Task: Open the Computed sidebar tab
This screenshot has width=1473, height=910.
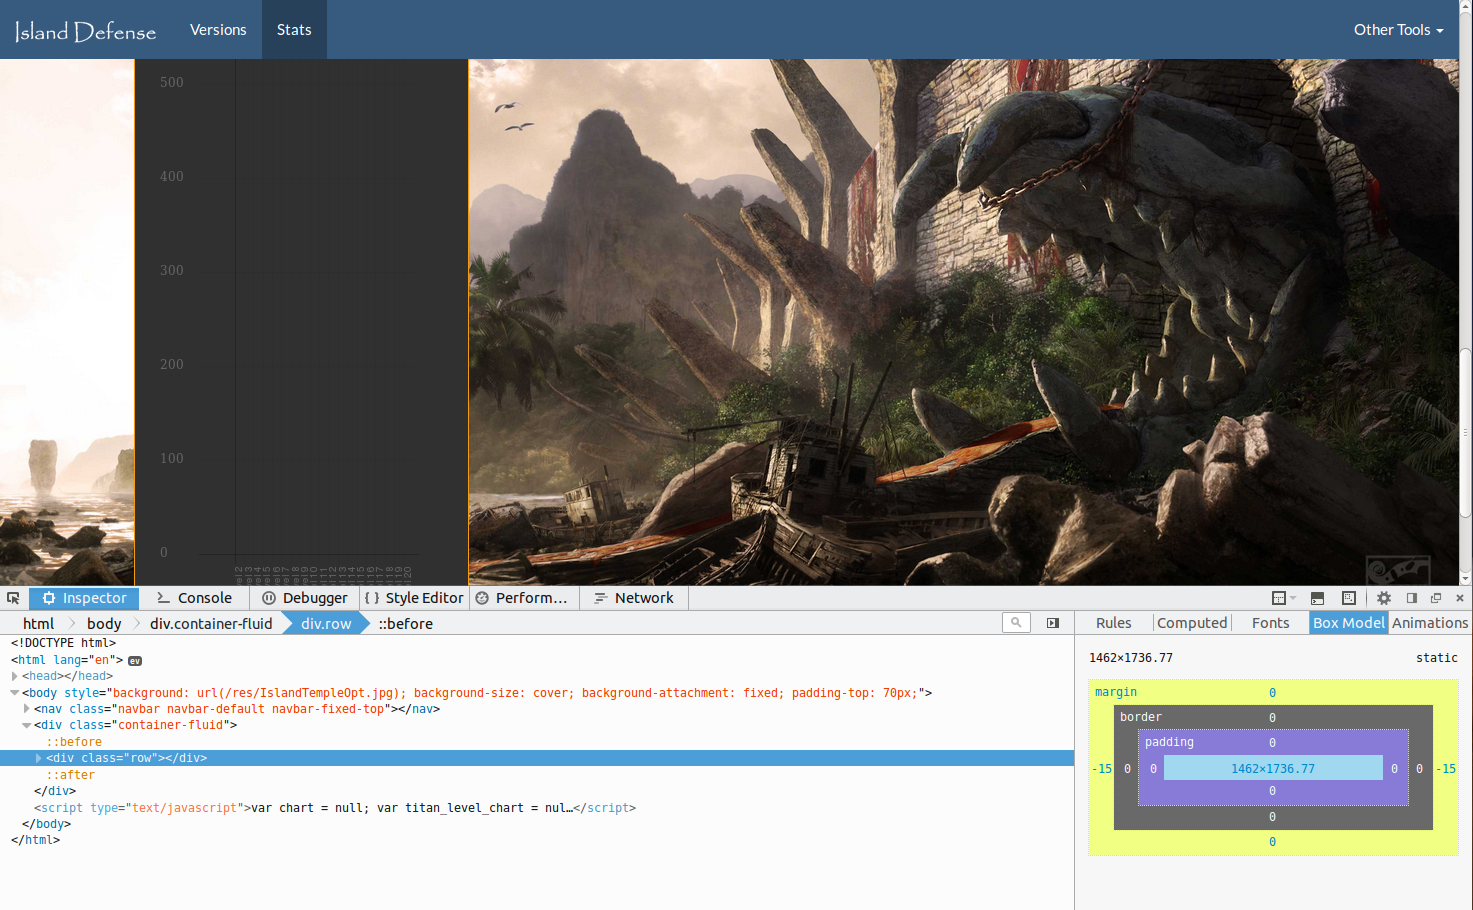Action: 1192,623
